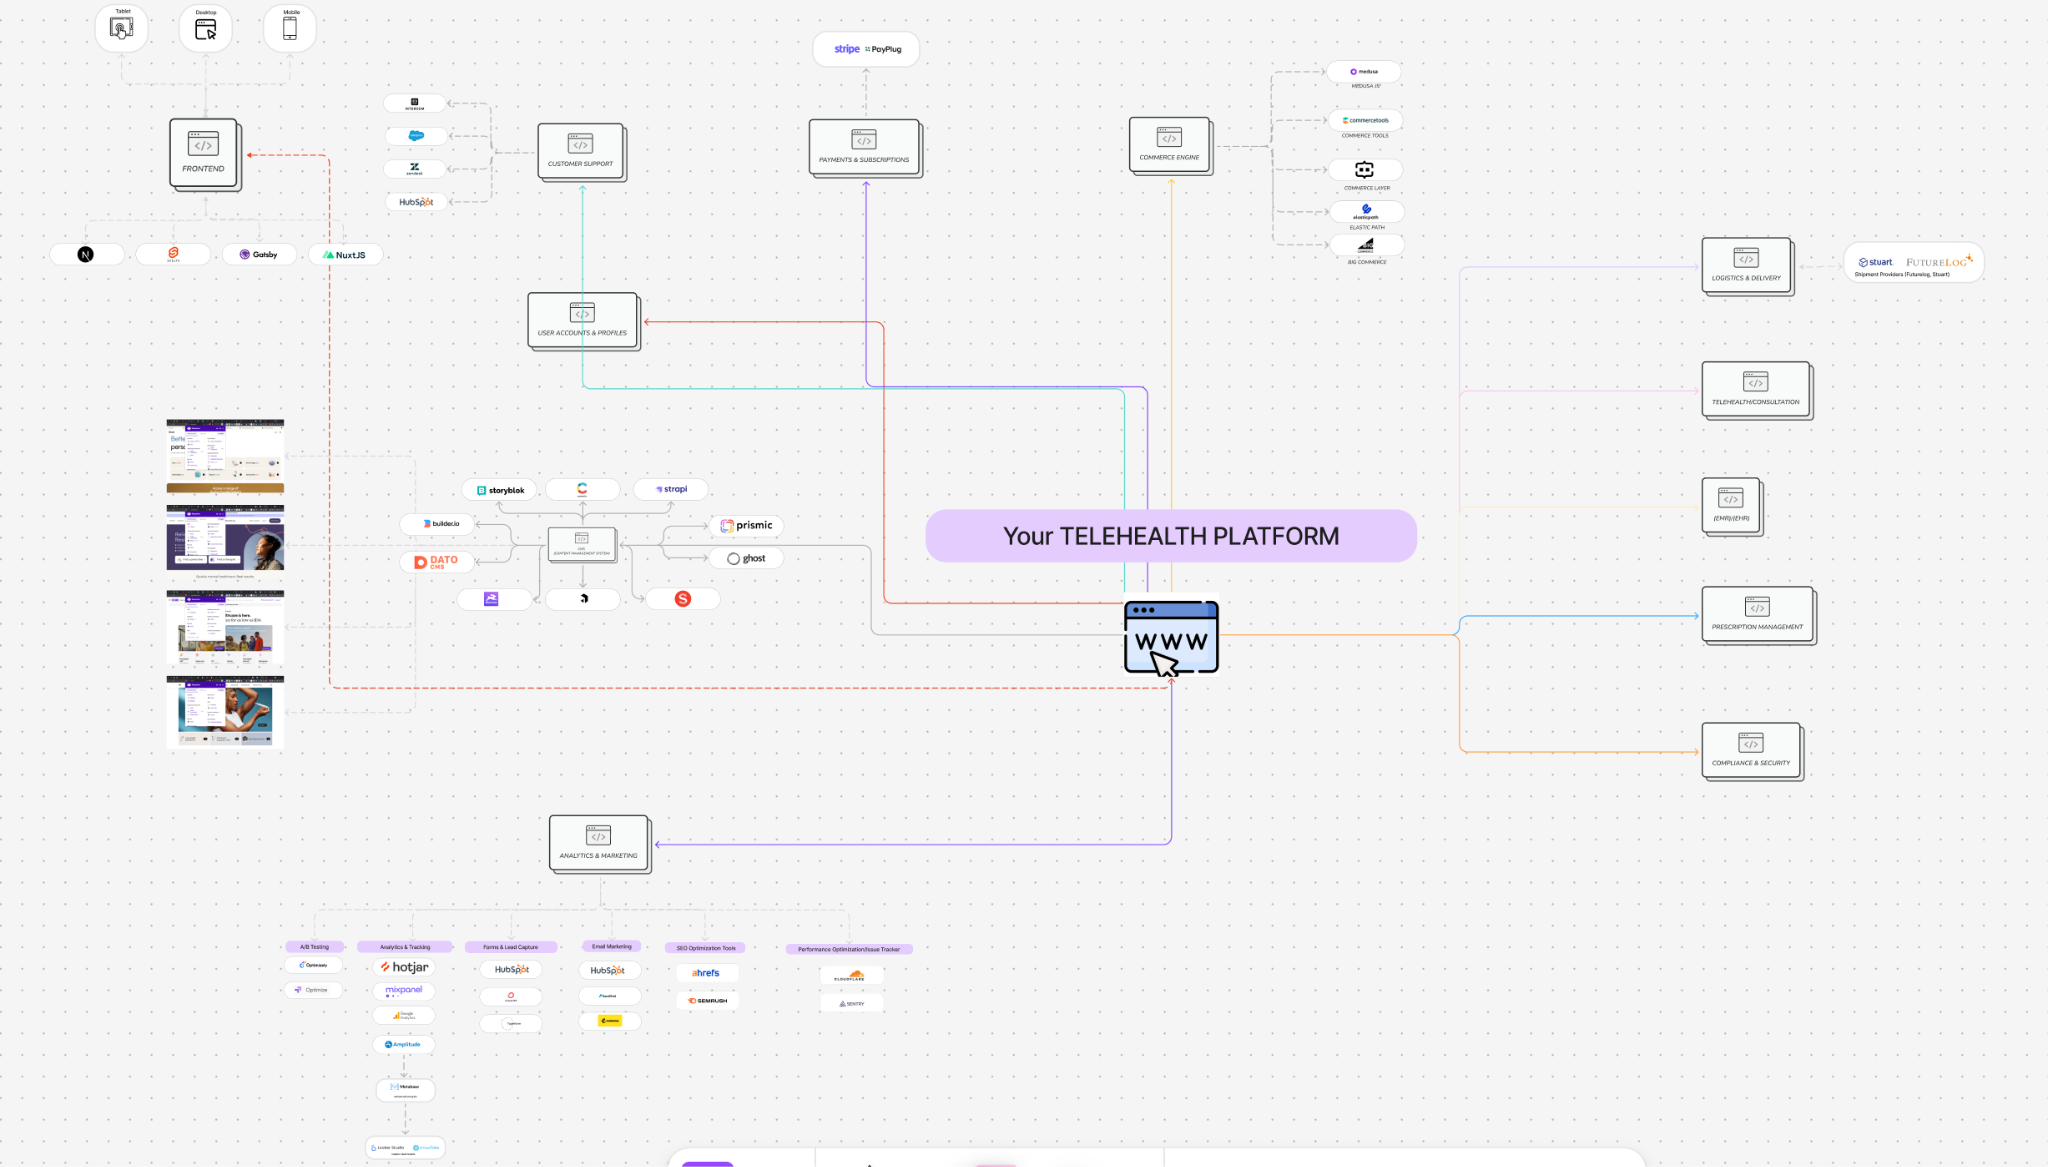Screen dimensions: 2048x1167
Task: Click the Next.js logo pill
Action: 87,255
